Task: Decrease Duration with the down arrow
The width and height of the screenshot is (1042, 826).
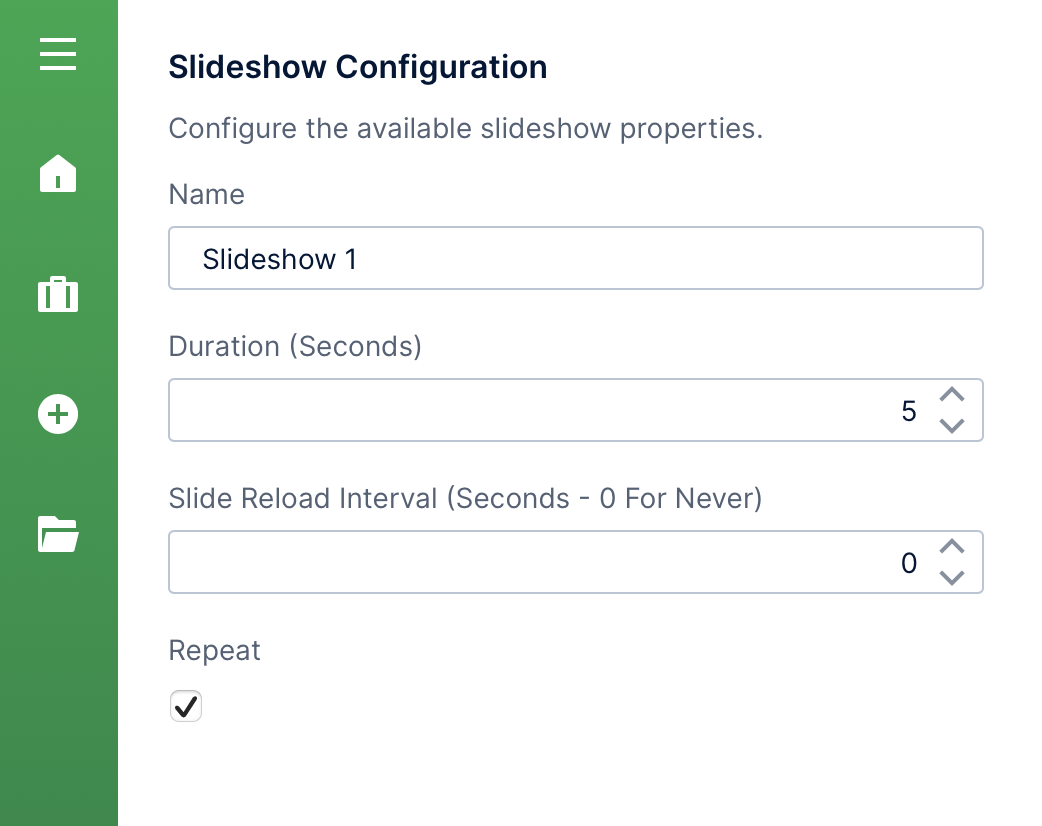Action: pos(952,426)
